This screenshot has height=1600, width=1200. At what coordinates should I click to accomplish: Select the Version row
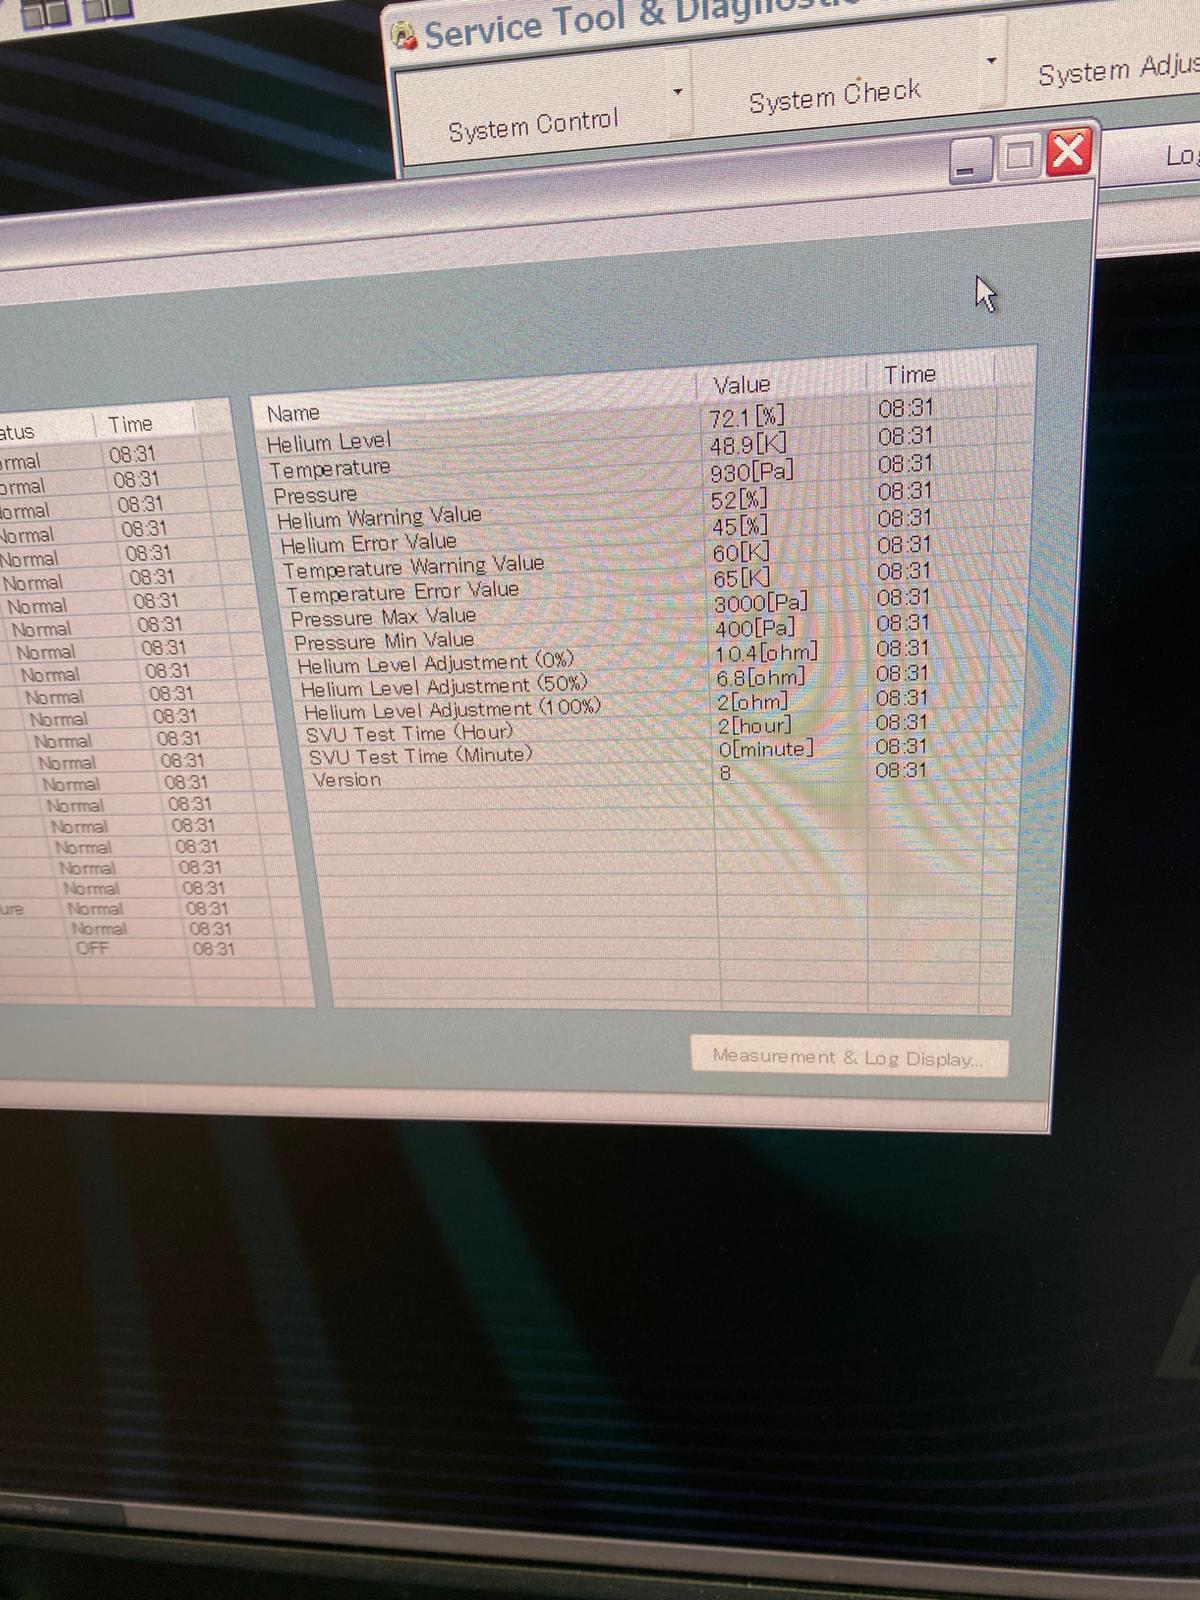[347, 780]
